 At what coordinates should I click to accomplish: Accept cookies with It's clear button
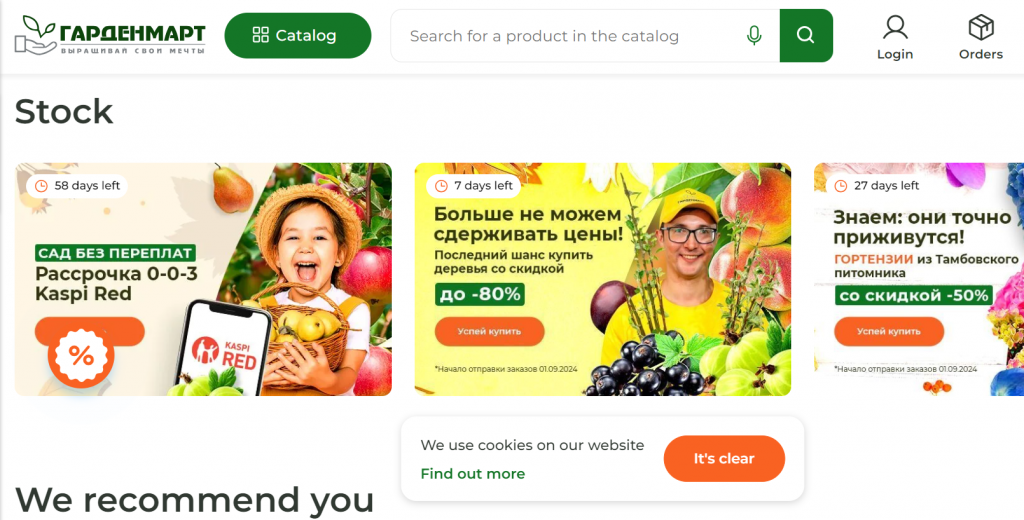coord(724,459)
